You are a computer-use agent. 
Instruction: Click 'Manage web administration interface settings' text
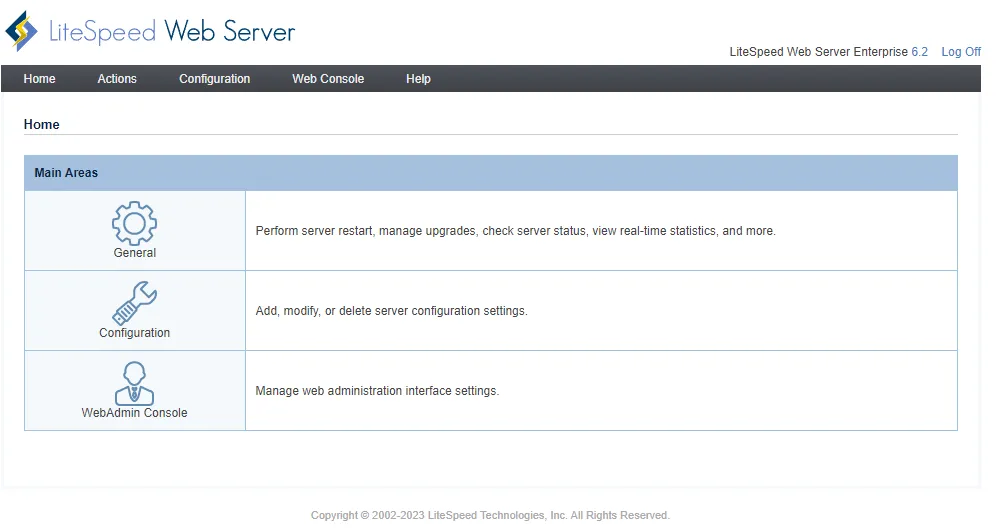[x=377, y=391]
